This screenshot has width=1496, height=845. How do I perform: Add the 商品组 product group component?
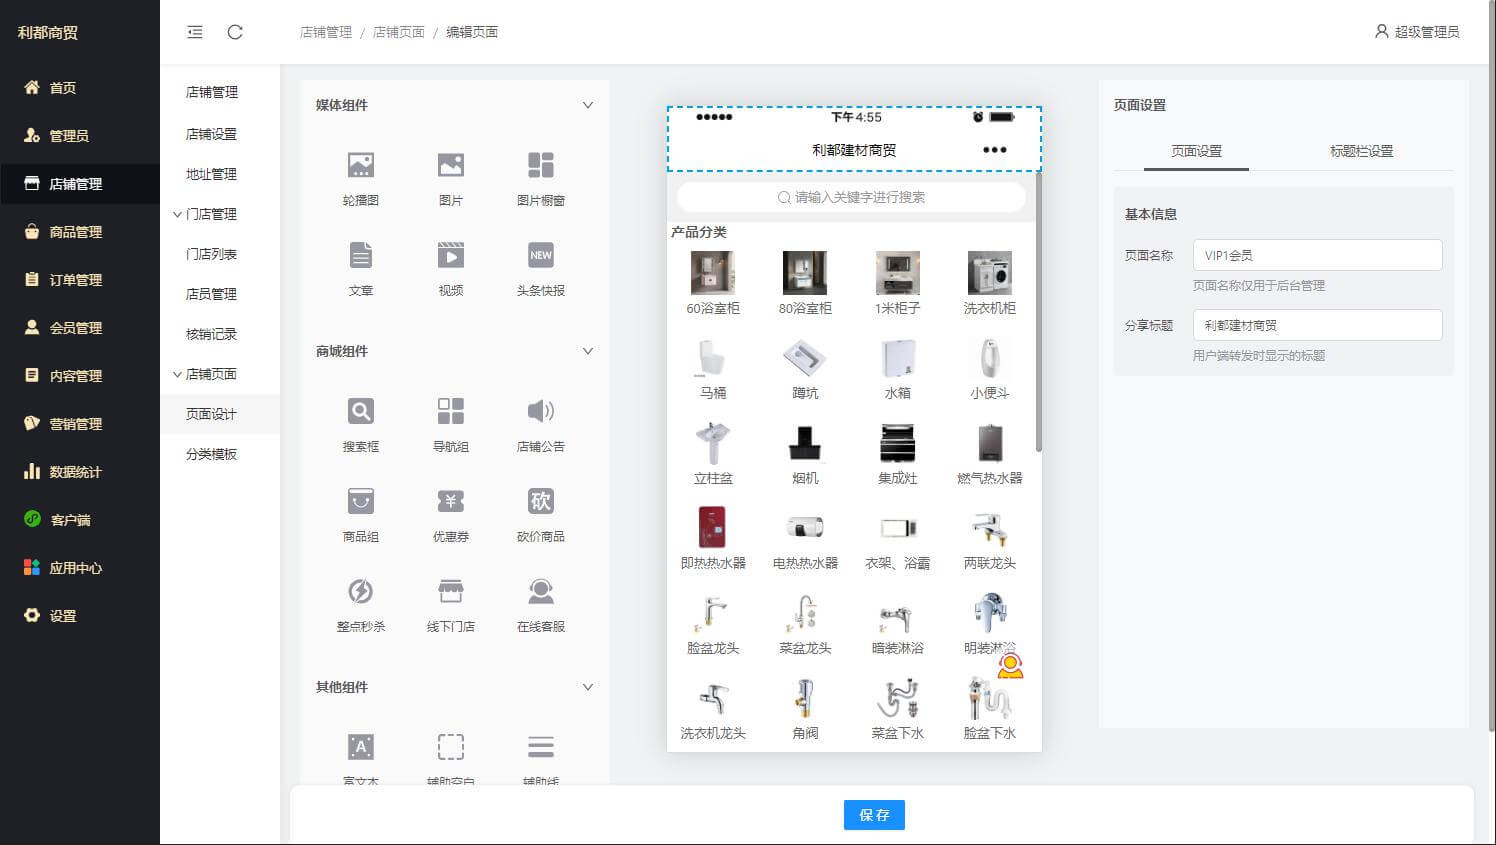(360, 515)
